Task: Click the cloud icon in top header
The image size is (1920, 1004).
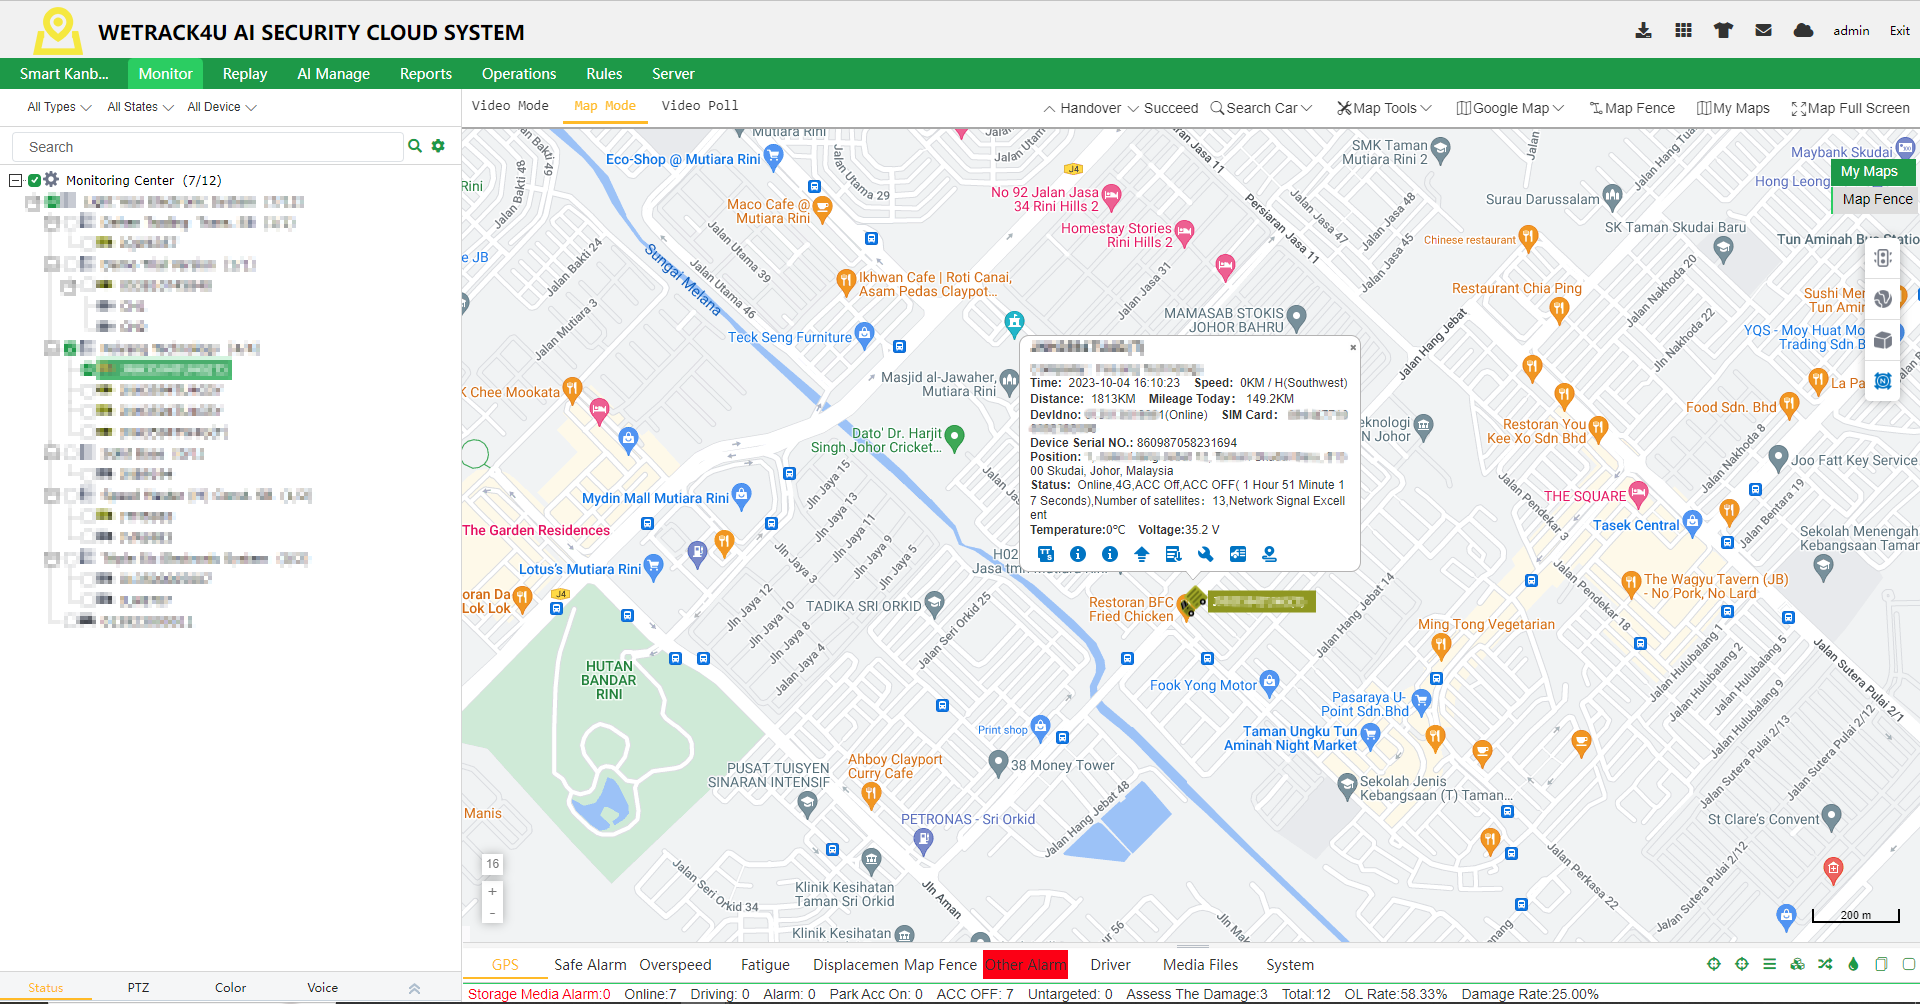Action: pyautogui.click(x=1803, y=31)
